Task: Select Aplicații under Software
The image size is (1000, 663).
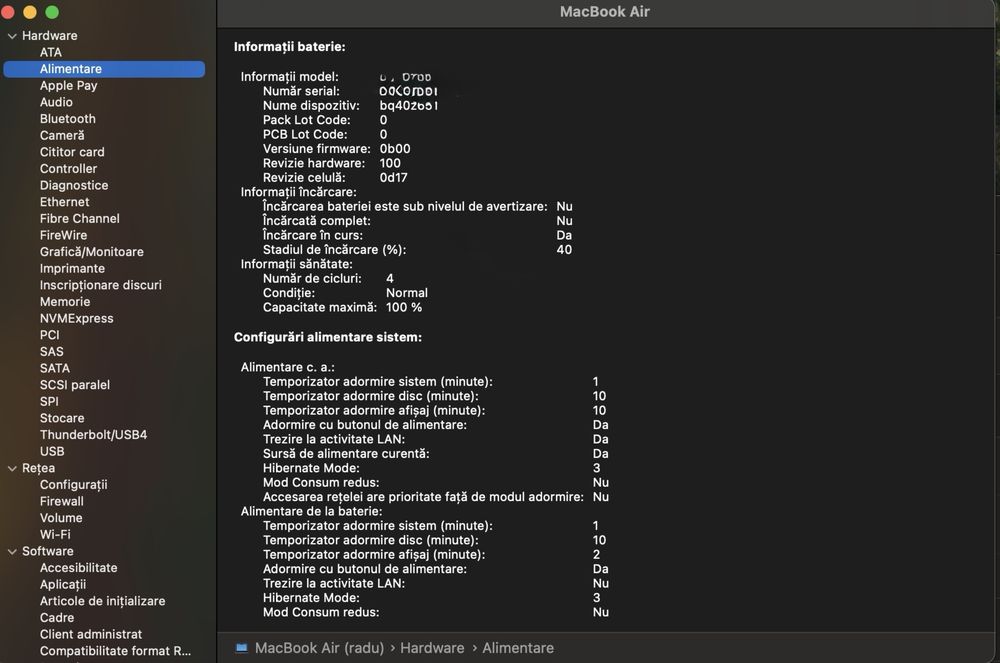Action: pos(63,584)
